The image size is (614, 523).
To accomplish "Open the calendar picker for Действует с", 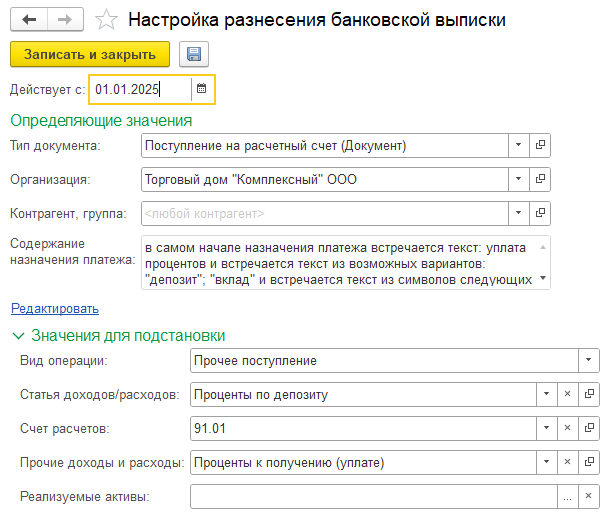I will (x=202, y=89).
